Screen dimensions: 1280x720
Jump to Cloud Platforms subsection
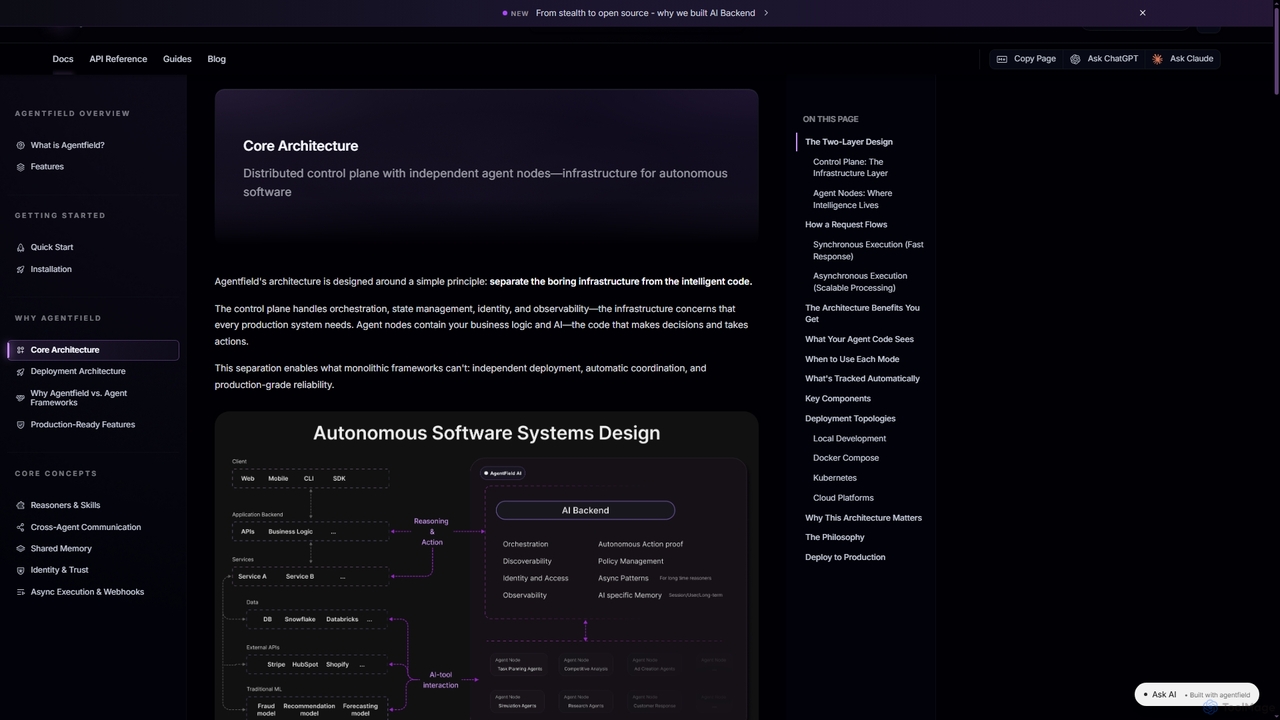pos(843,498)
